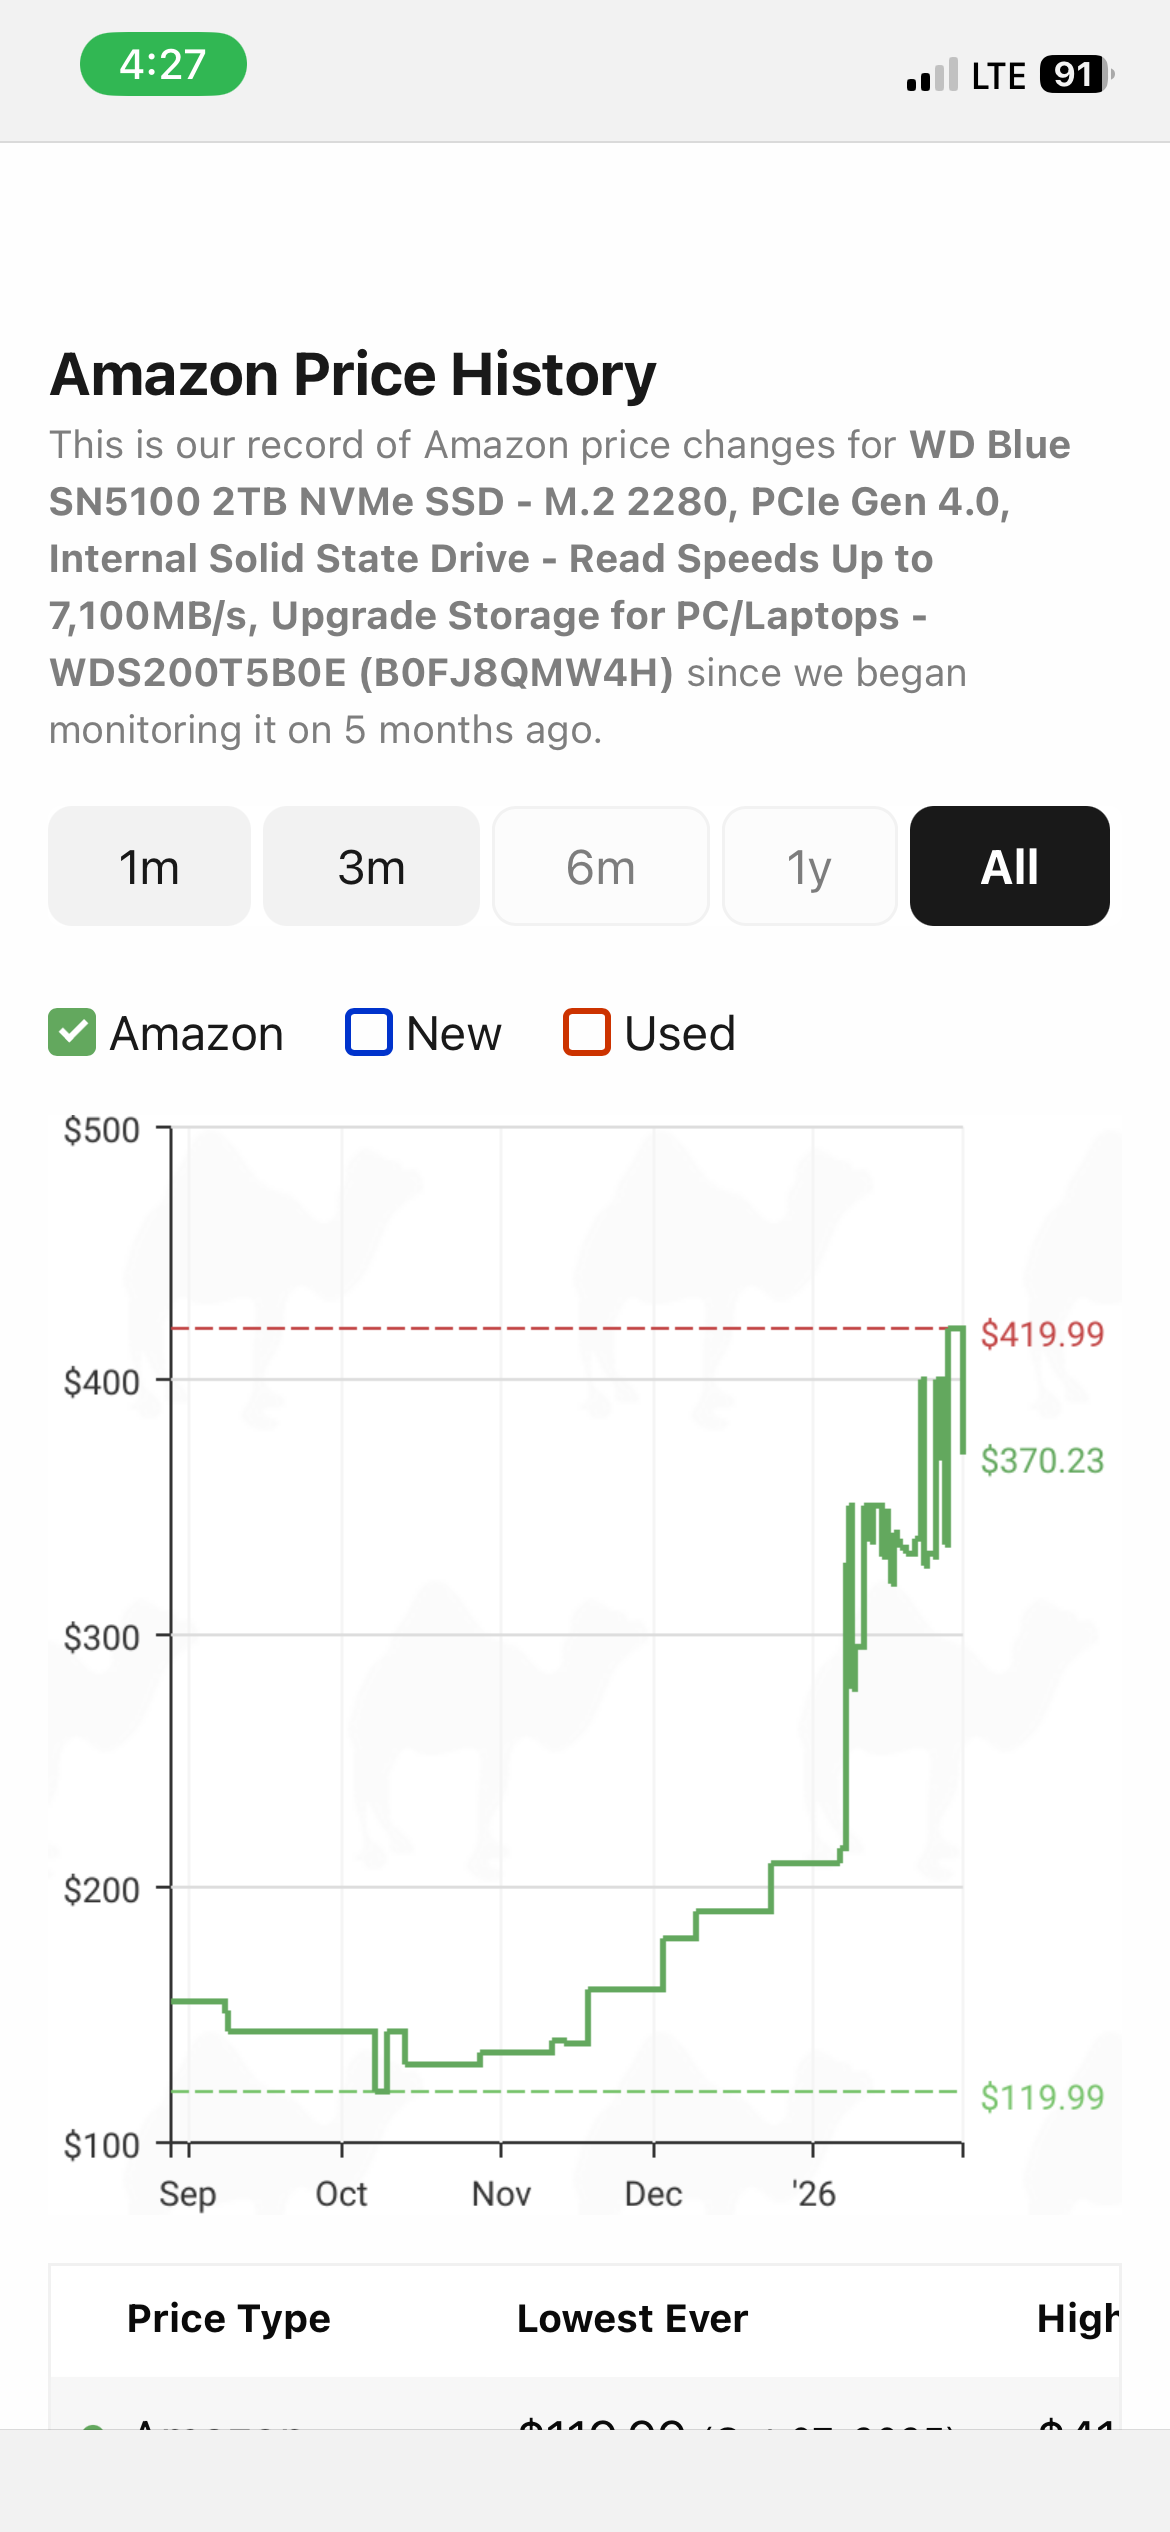Click the $419.99 highest price label
1170x2532 pixels.
(x=1042, y=1334)
